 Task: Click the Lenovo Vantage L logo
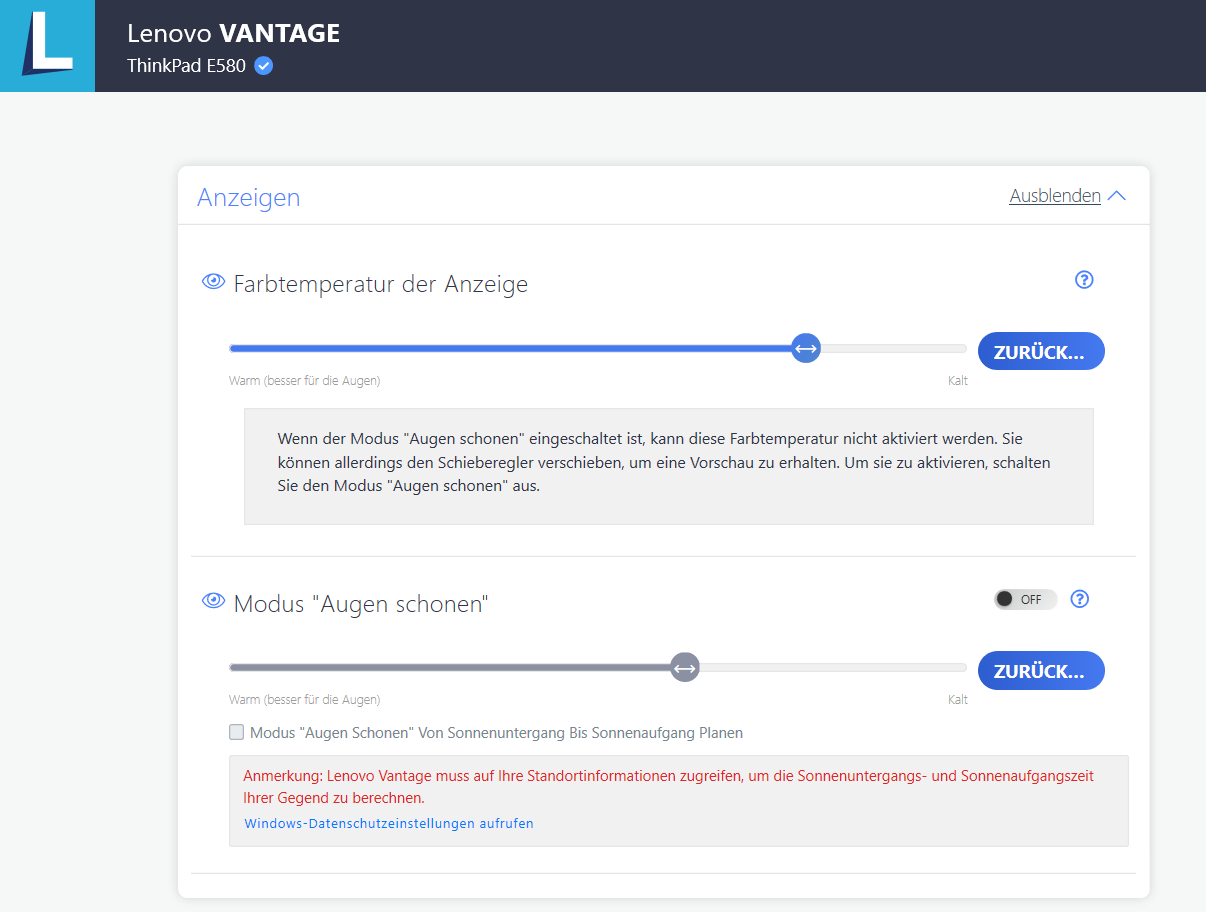pos(47,46)
